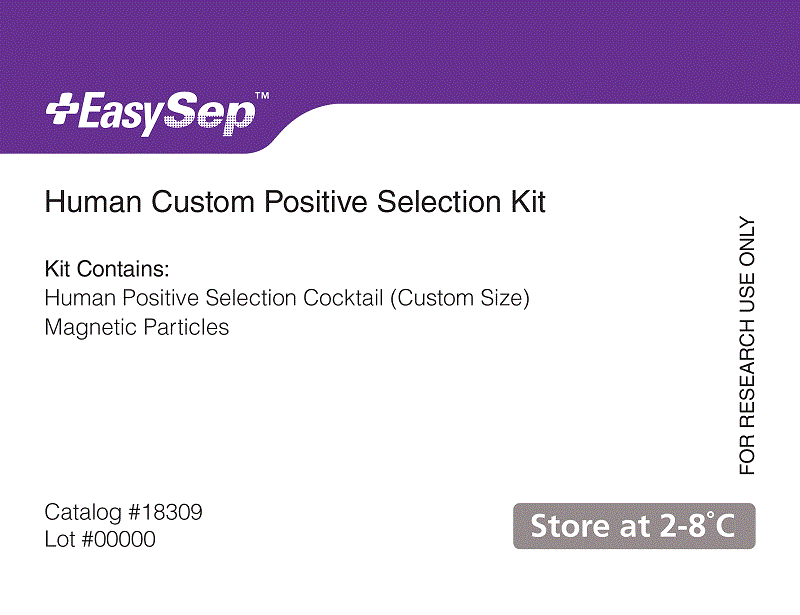Click the Store at 2-8°C badge
The image size is (800, 615).
634,526
